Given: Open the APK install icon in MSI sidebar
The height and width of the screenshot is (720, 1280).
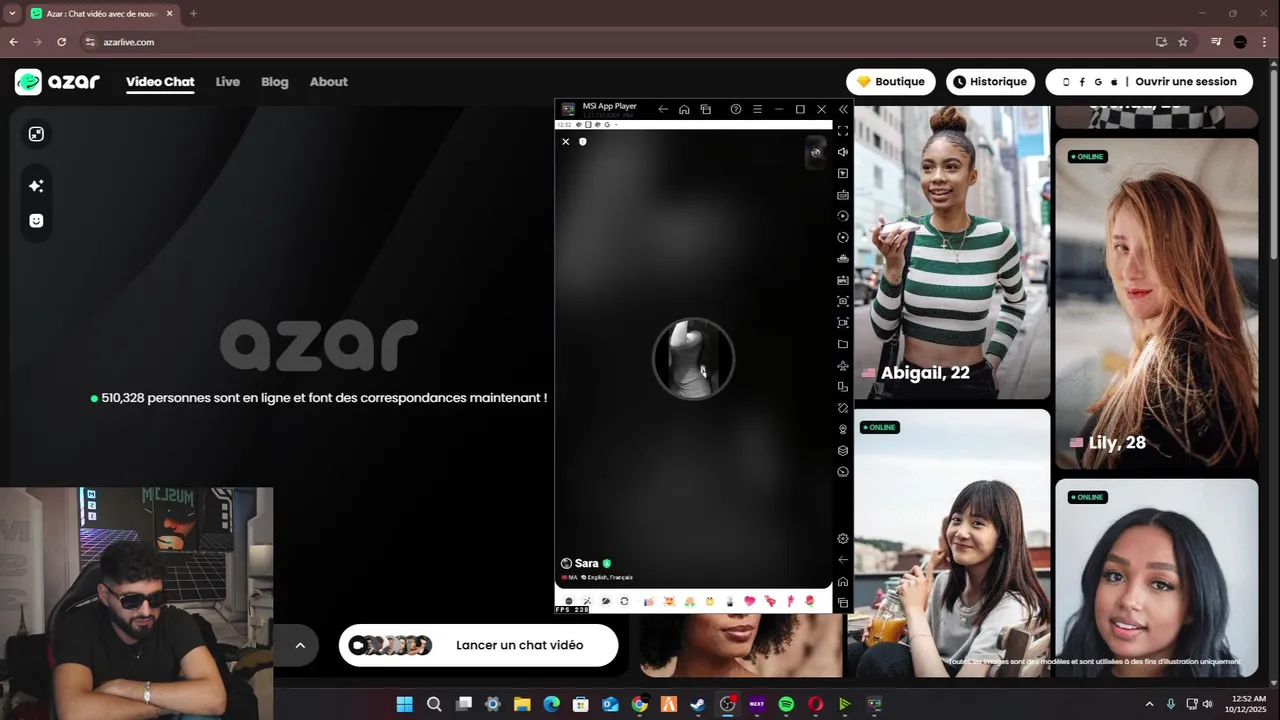Looking at the screenshot, I should (x=843, y=280).
